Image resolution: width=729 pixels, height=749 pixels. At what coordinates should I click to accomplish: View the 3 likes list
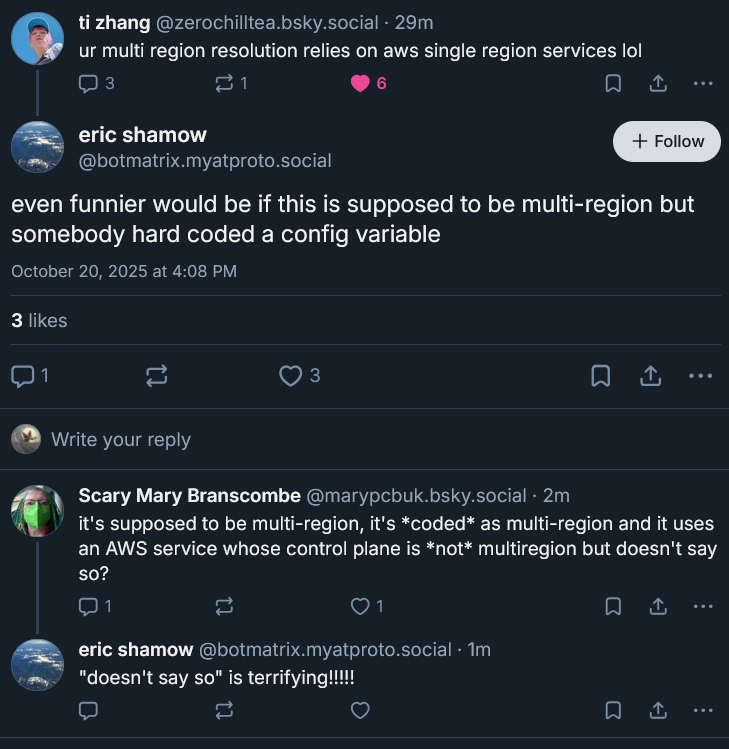(x=39, y=321)
